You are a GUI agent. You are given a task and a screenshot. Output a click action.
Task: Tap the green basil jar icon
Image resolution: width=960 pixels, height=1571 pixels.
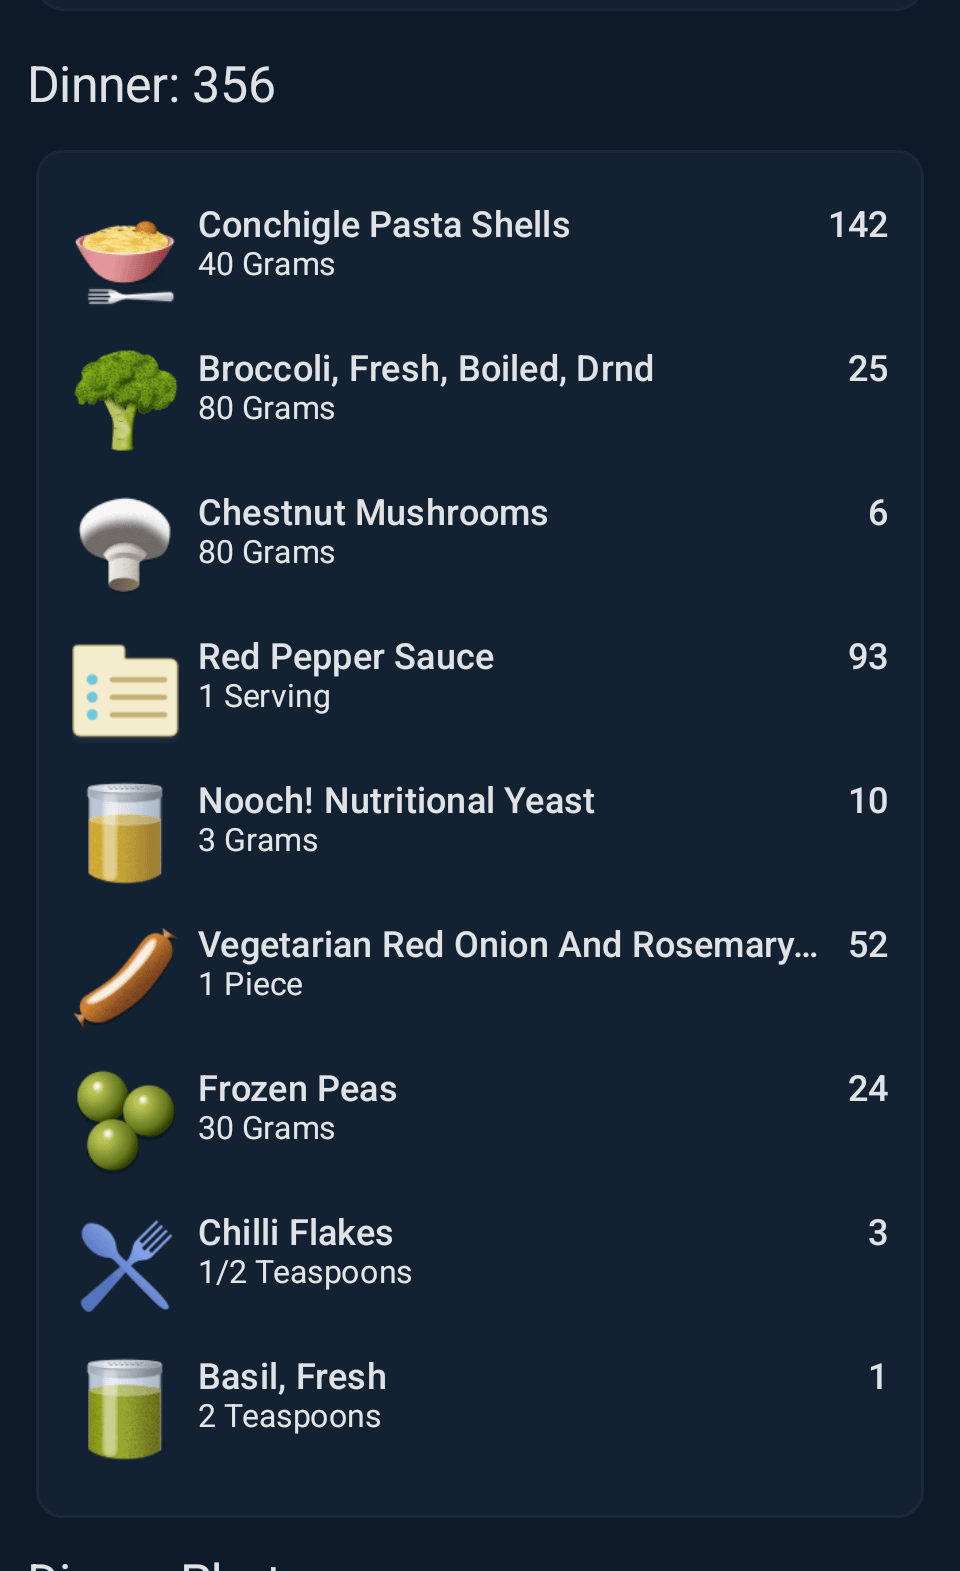point(125,1408)
